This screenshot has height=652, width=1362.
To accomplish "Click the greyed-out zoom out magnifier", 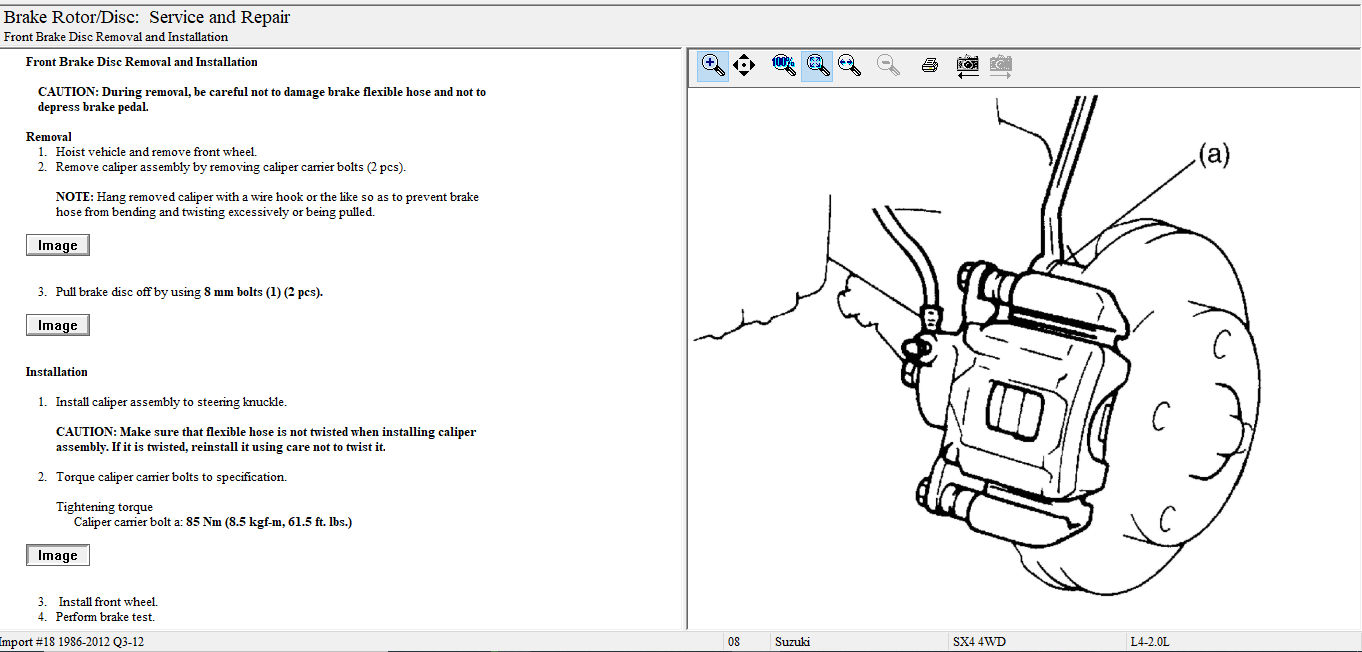I will coord(887,66).
